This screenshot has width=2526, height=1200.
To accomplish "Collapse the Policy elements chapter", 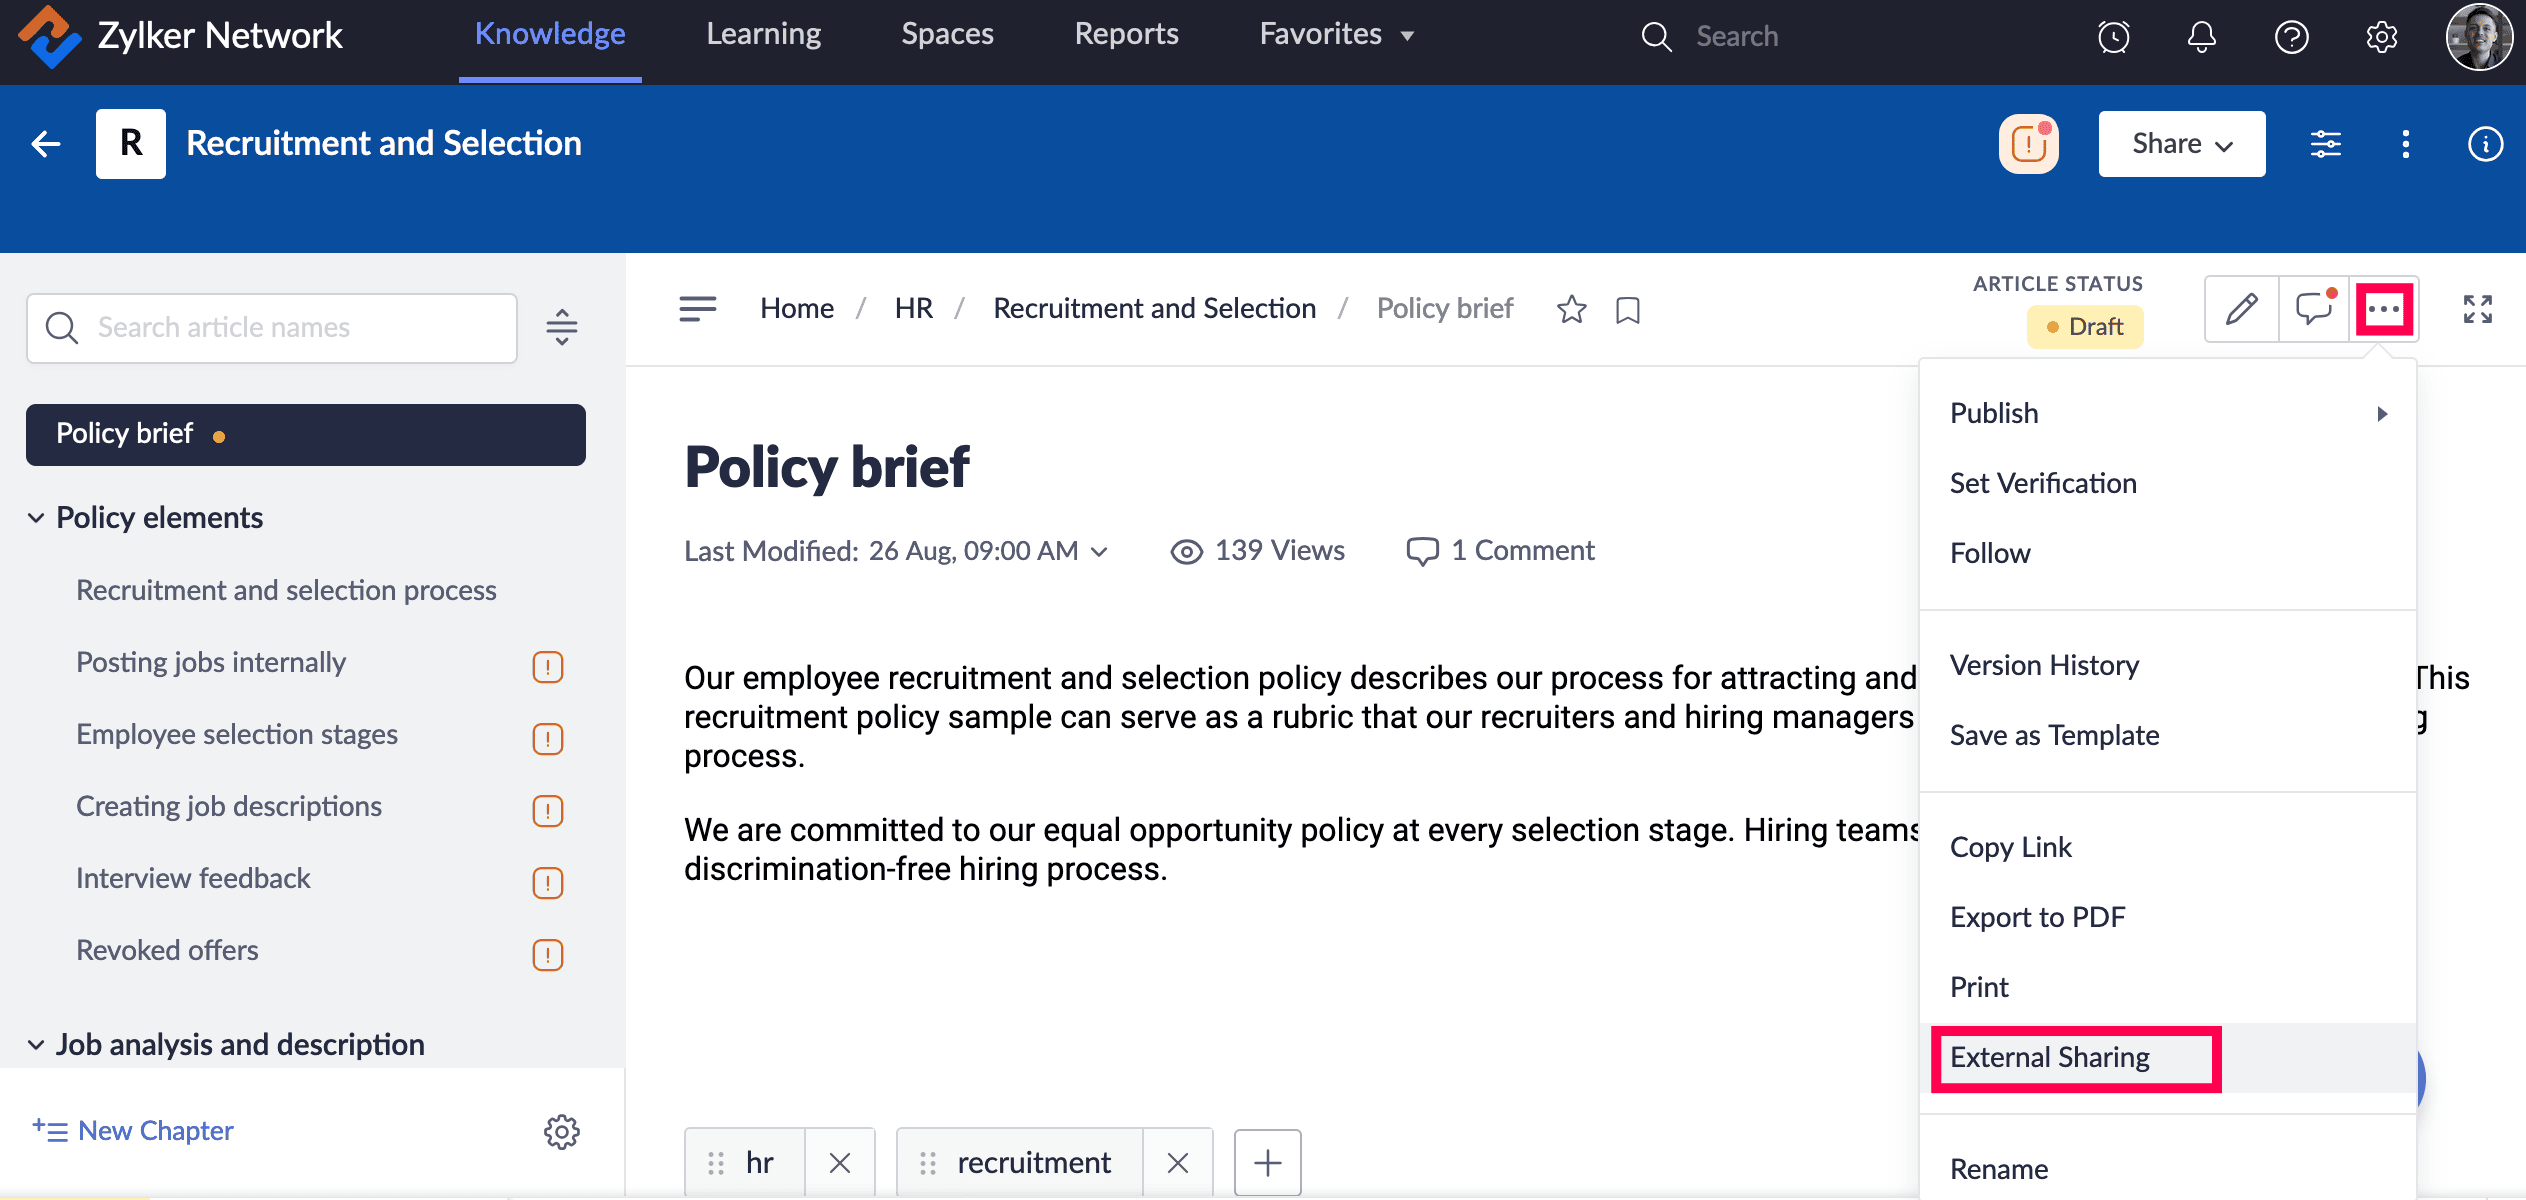I will pyautogui.click(x=36, y=518).
